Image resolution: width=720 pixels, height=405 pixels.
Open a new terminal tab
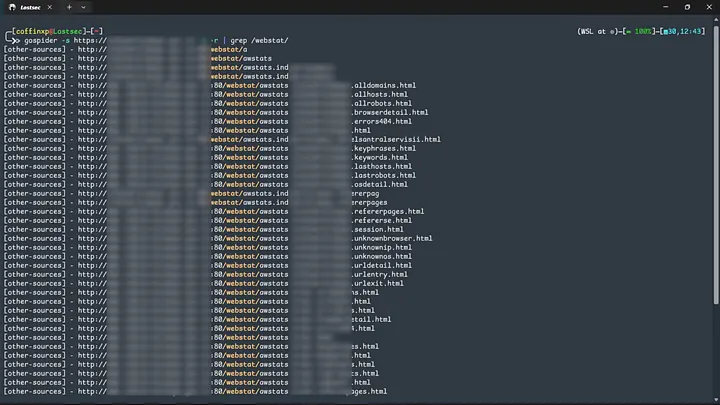click(x=69, y=7)
